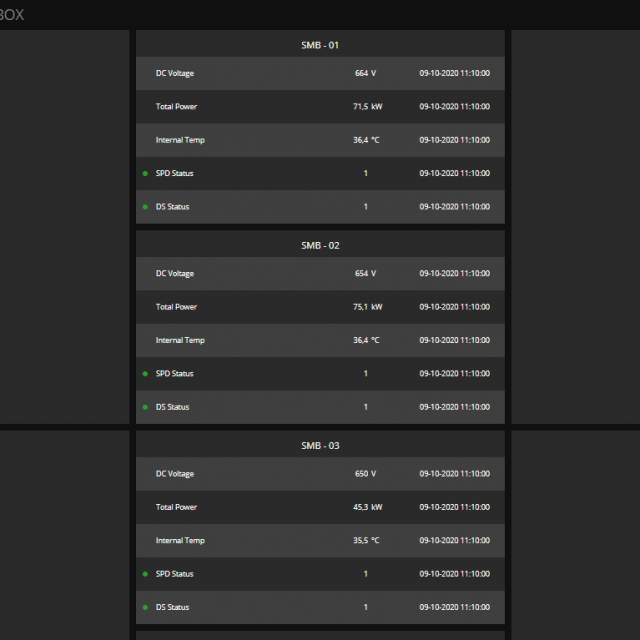
Task: Click SPD Status value 1 in SMB - 01
Action: (366, 173)
